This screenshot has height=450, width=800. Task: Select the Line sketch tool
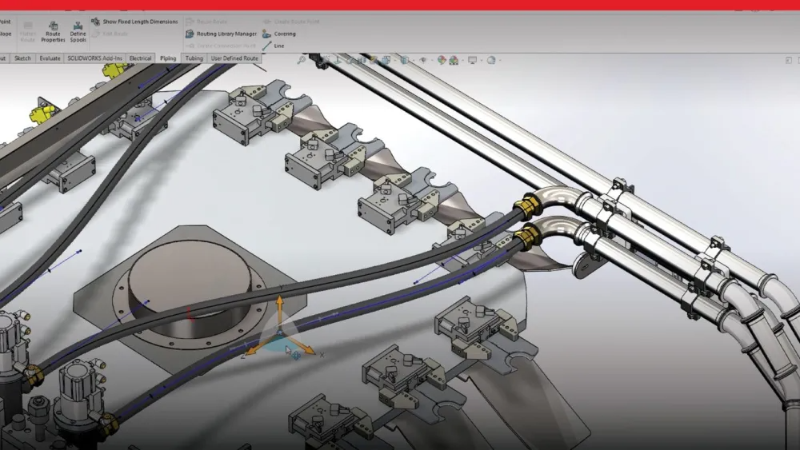point(273,45)
